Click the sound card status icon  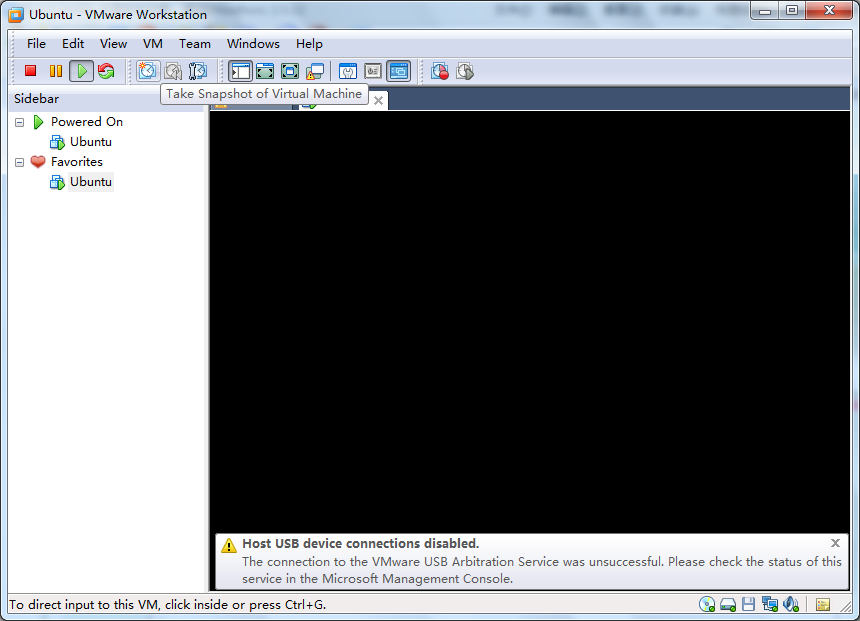791,605
